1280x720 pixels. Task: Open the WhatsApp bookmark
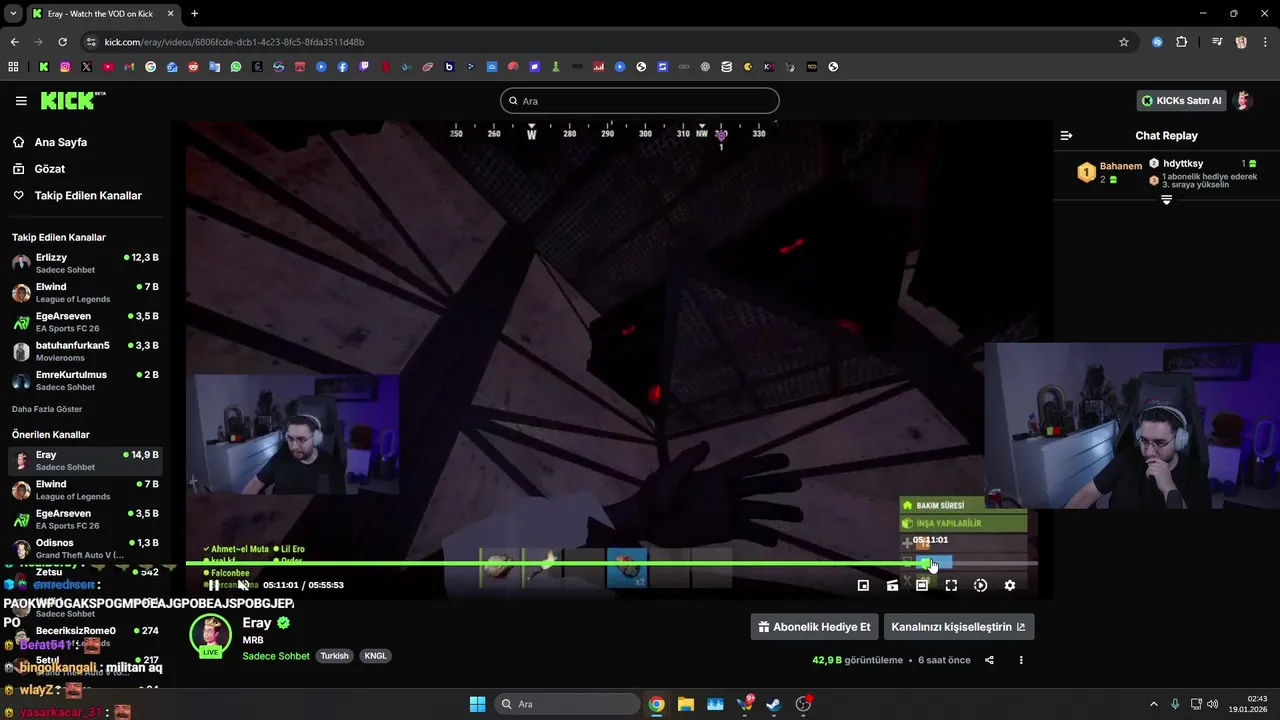(x=236, y=67)
